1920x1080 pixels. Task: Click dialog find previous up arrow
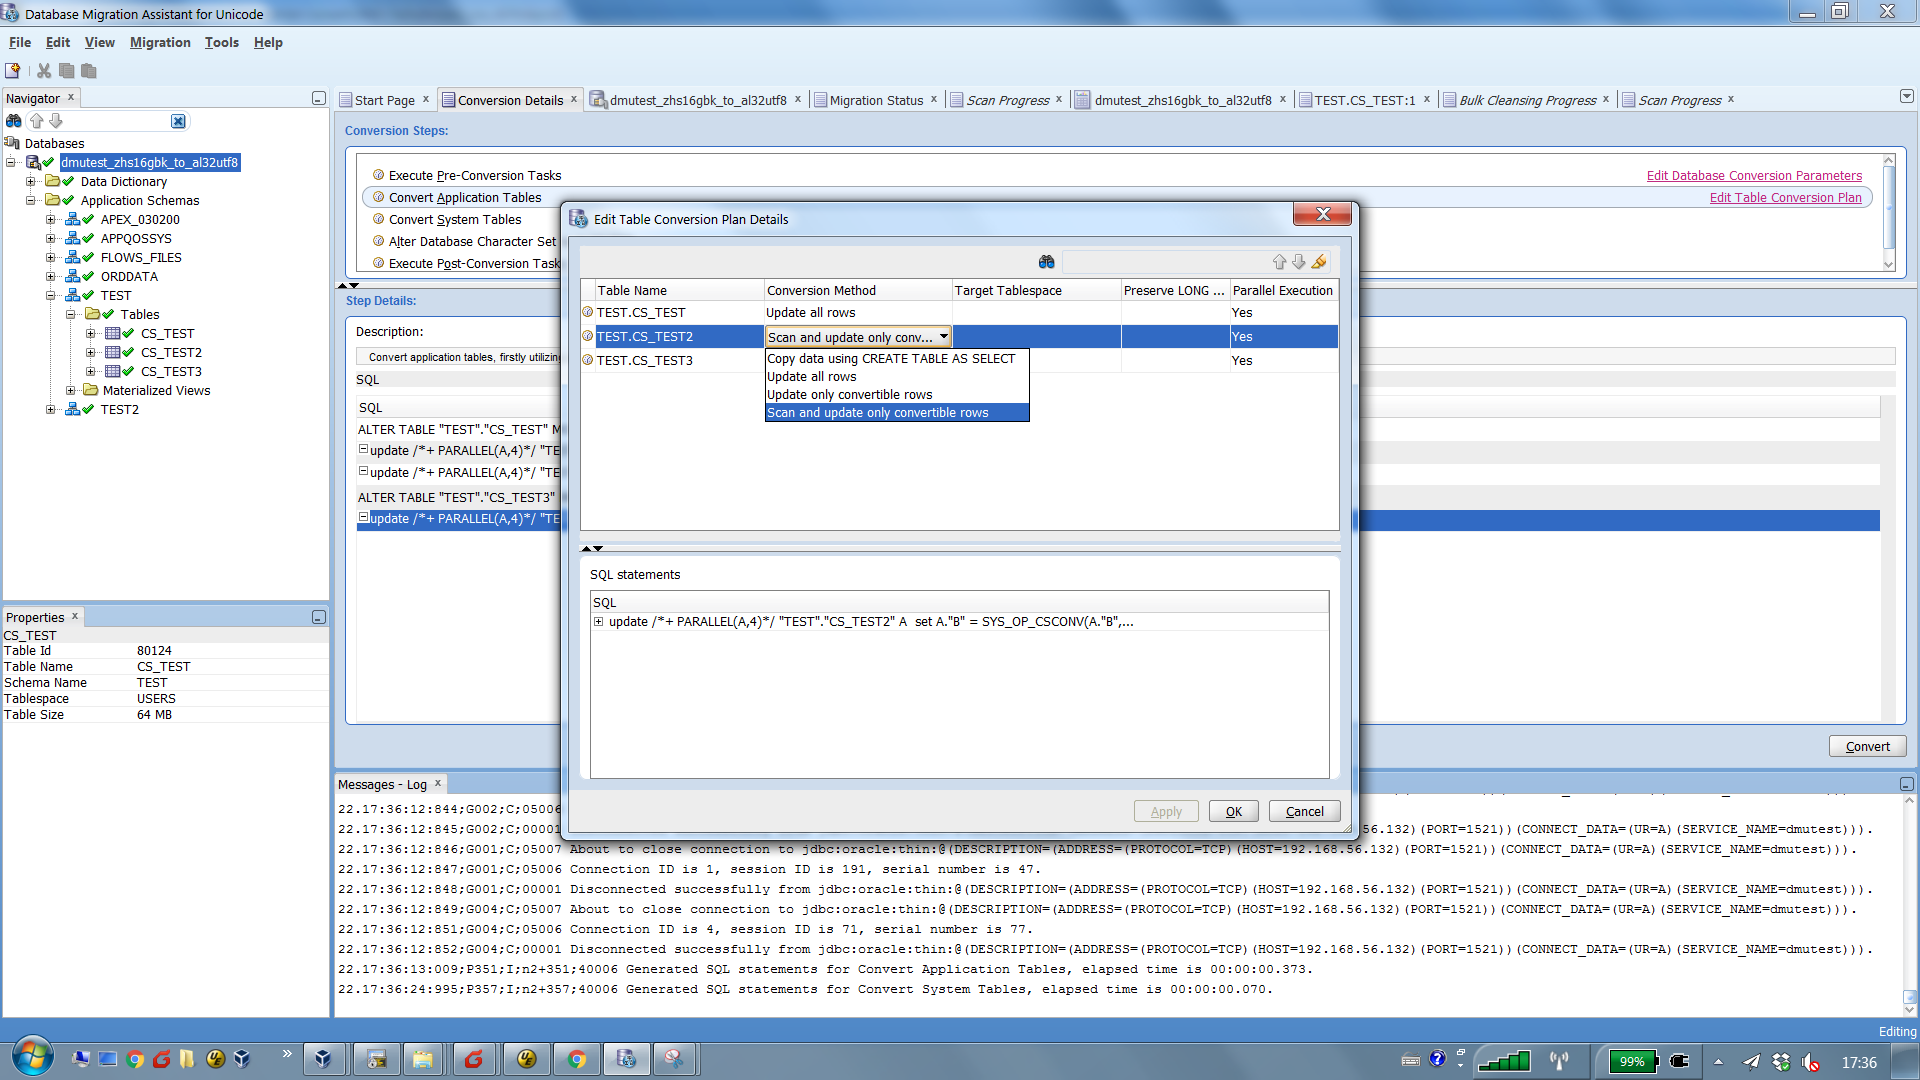(x=1279, y=262)
